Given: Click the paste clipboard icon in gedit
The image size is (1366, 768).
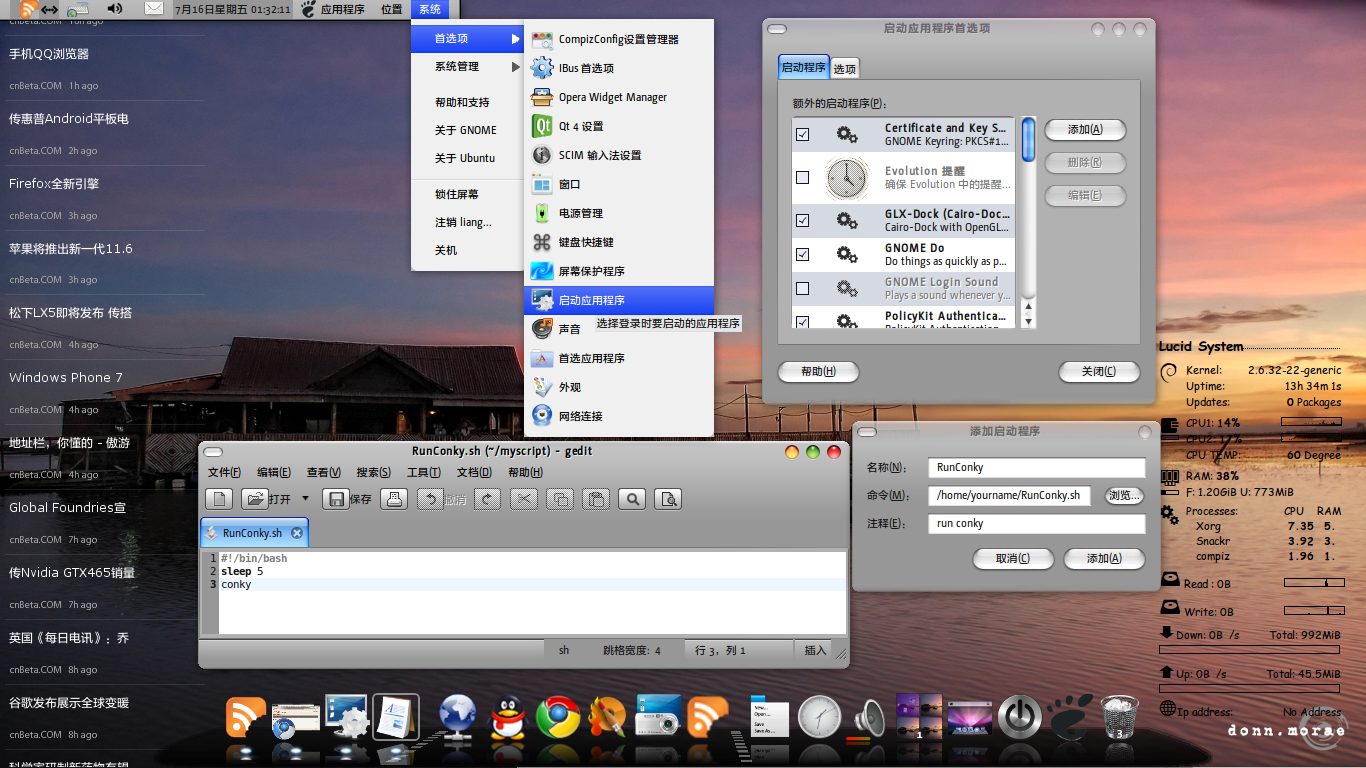Looking at the screenshot, I should (x=596, y=499).
